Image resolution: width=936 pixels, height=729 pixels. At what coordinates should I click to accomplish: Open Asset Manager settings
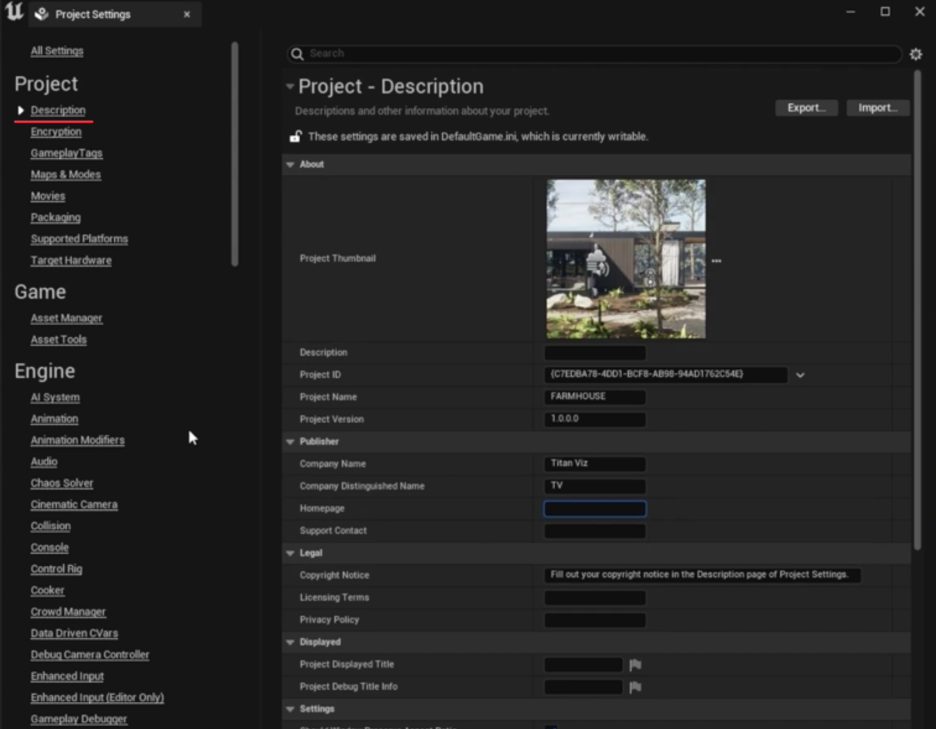pyautogui.click(x=66, y=319)
